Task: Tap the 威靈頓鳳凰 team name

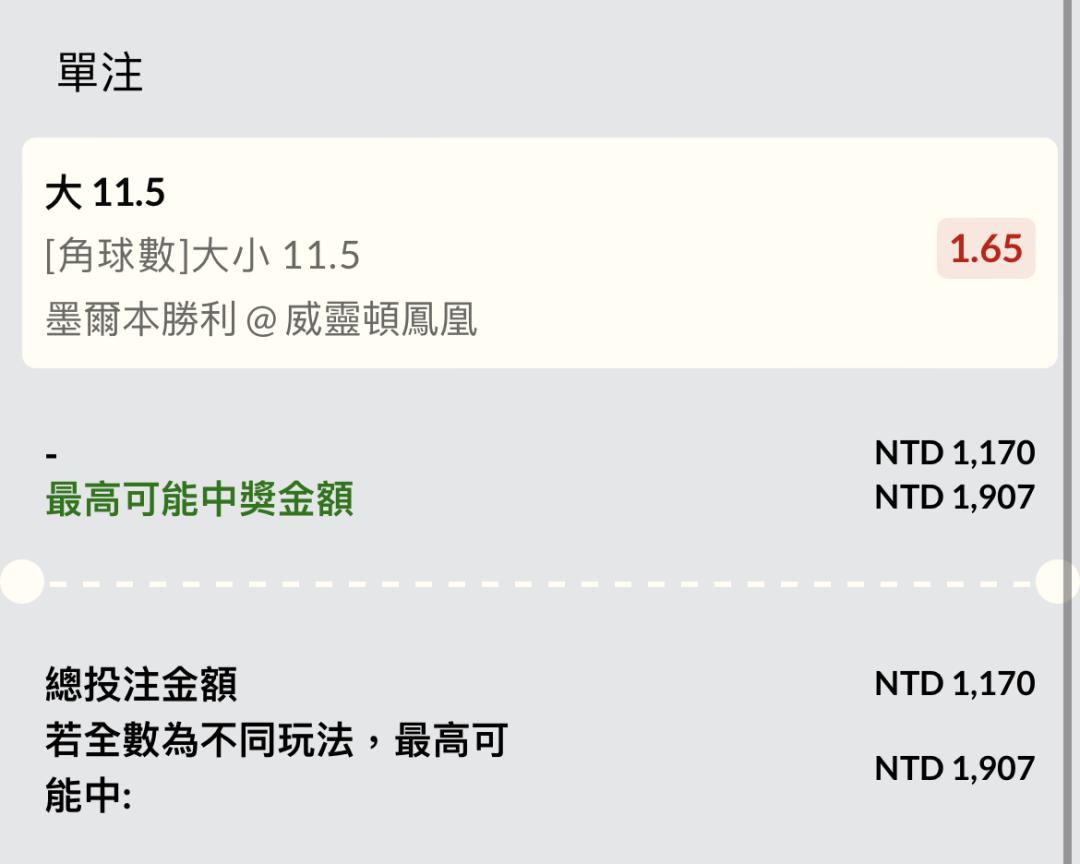Action: pos(381,320)
